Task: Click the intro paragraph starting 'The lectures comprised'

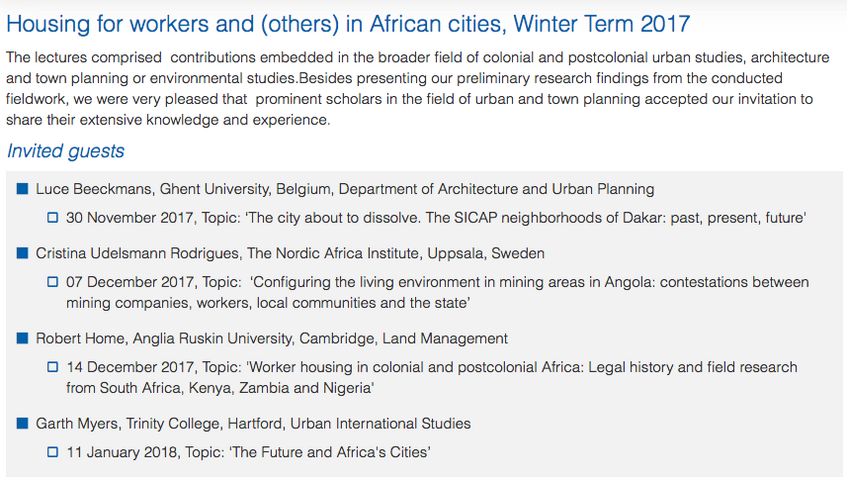Action: pyautogui.click(x=418, y=89)
